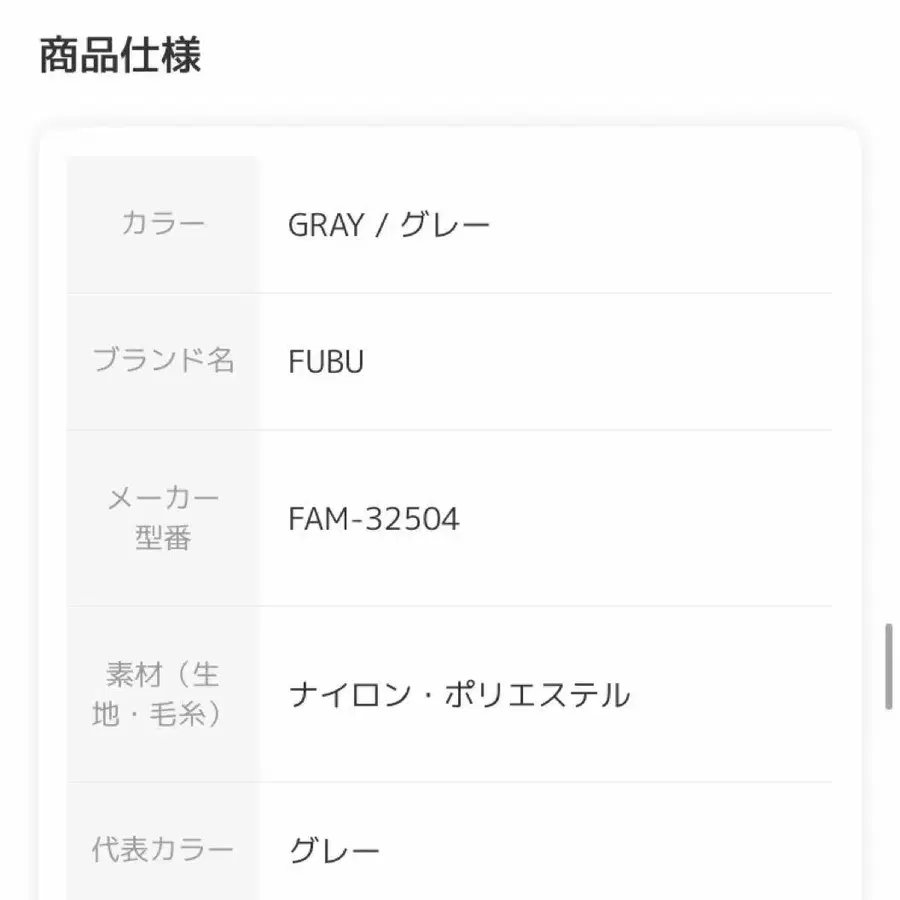900x900 pixels.
Task: Click the 型番 text under メーカー
Action: pyautogui.click(x=163, y=539)
